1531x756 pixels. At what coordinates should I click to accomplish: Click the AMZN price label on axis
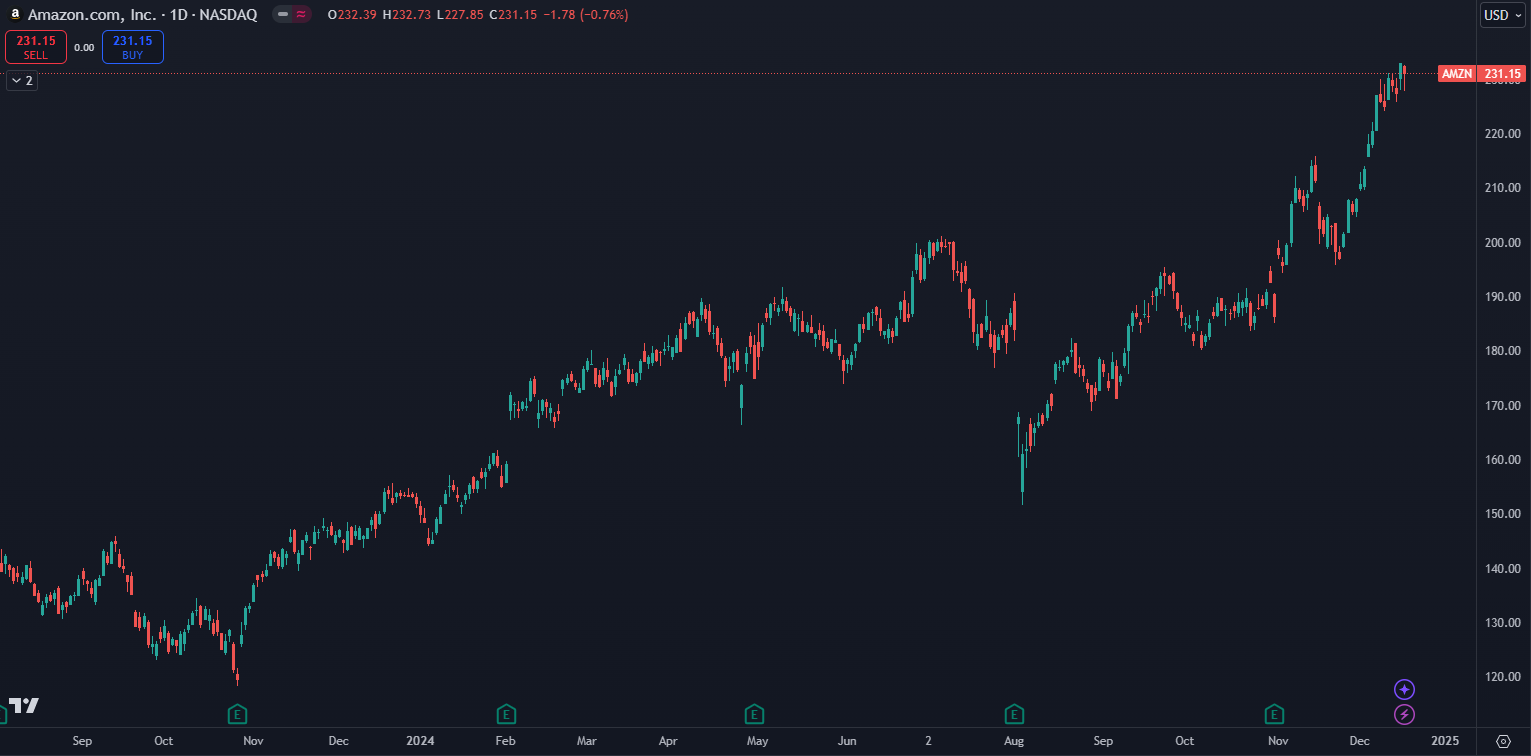pos(1456,74)
